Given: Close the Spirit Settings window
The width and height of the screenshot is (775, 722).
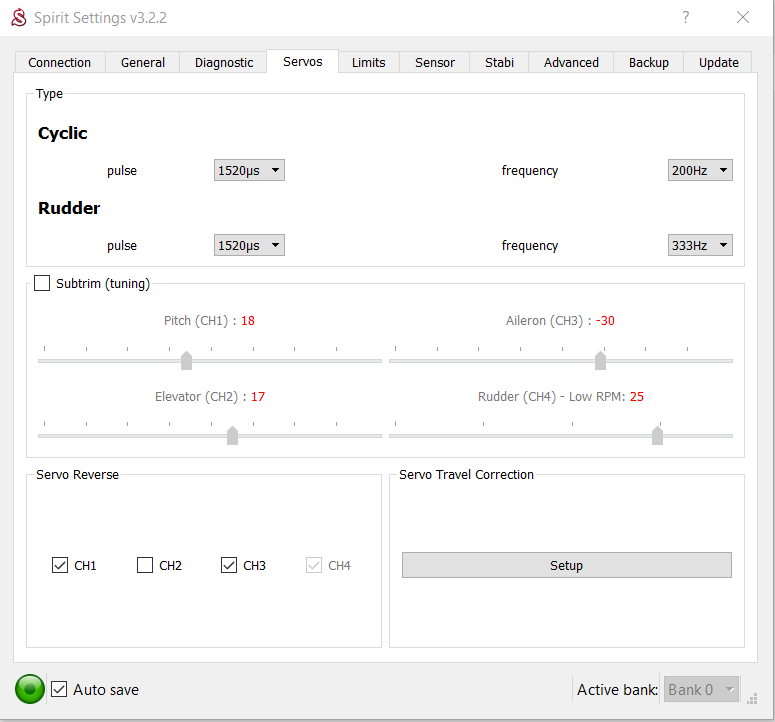Looking at the screenshot, I should pyautogui.click(x=742, y=17).
